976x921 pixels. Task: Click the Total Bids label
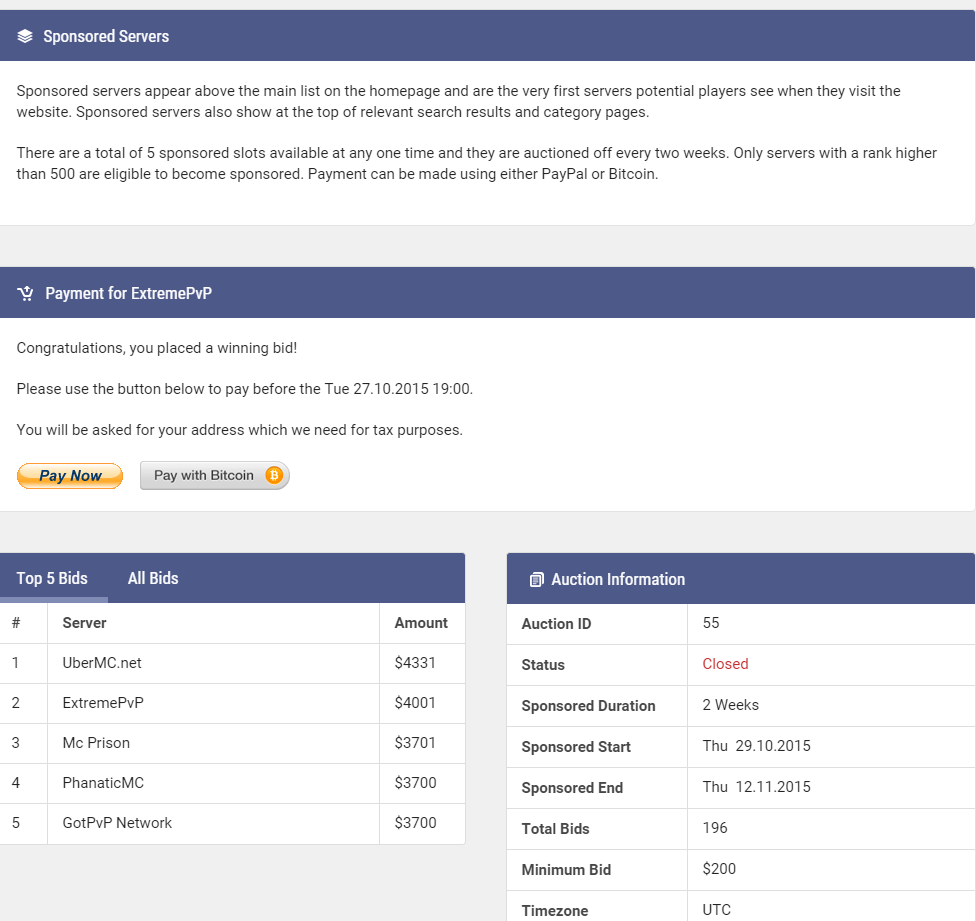[x=555, y=830]
